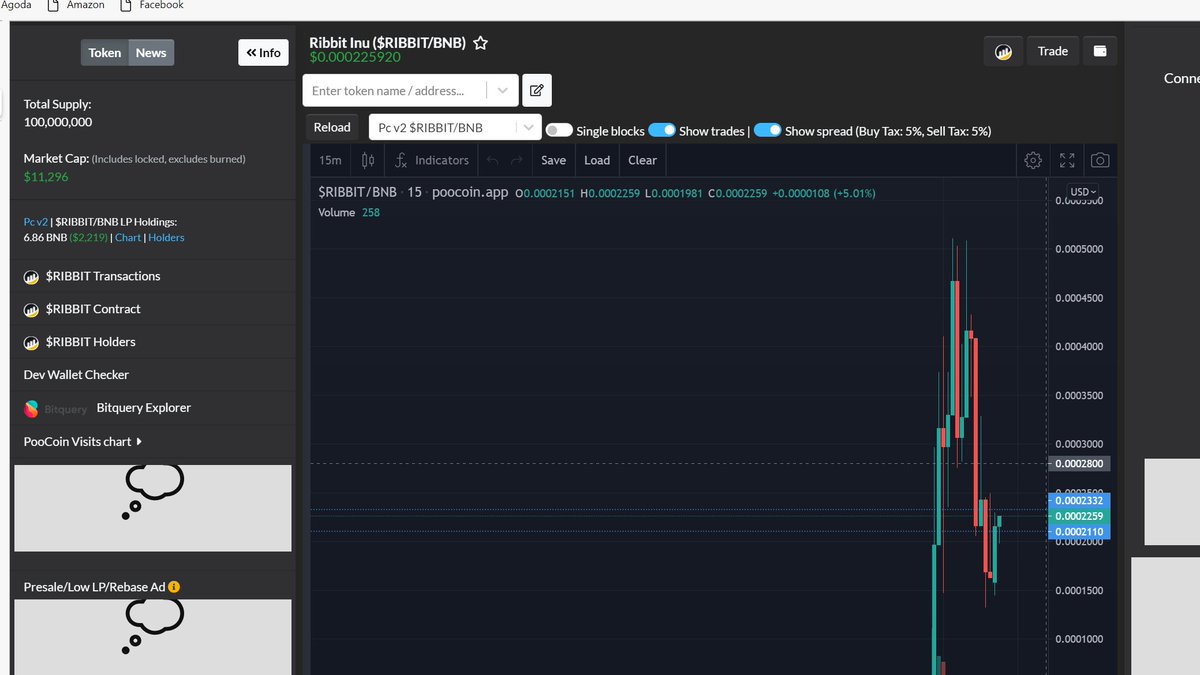Screen dimensions: 1200x675
Task: Open $RIBBIT Contract link
Action: click(93, 309)
